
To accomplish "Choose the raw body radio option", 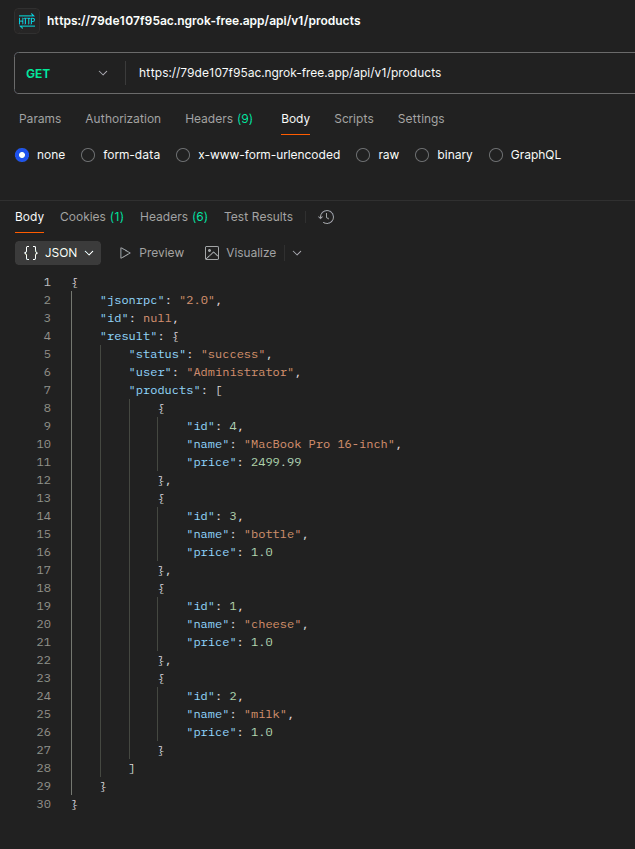I will pyautogui.click(x=363, y=155).
